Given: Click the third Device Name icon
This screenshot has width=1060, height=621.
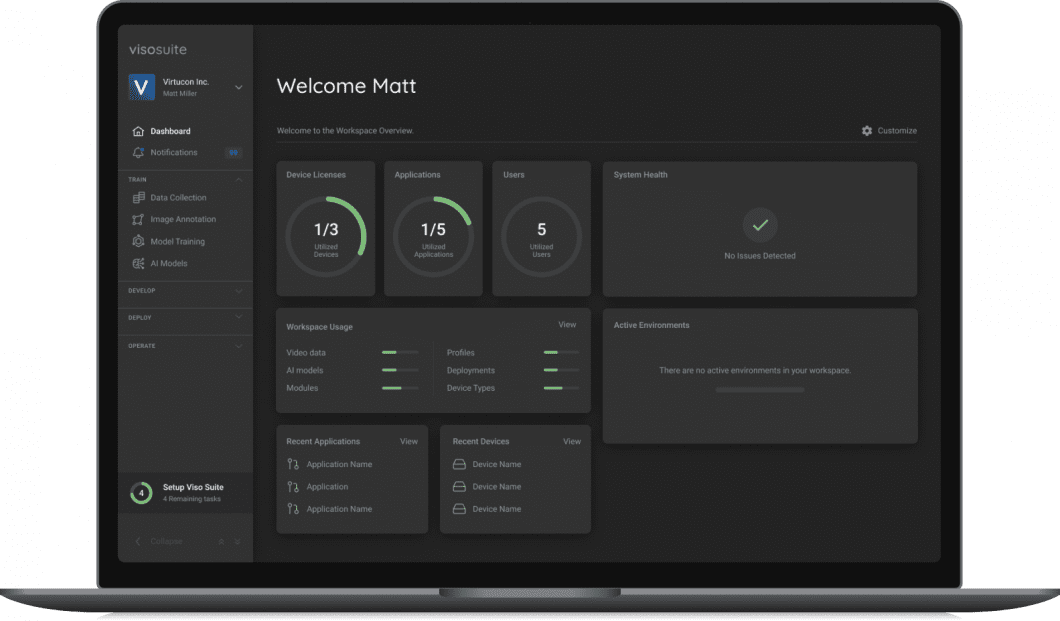Looking at the screenshot, I should click(459, 509).
